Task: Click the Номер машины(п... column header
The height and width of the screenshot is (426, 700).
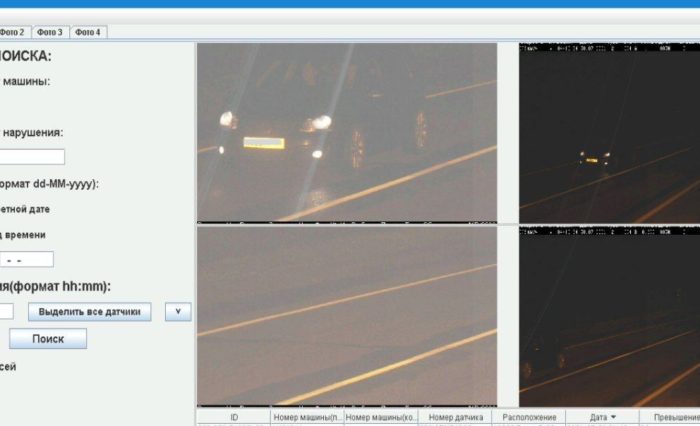Action: 307,417
